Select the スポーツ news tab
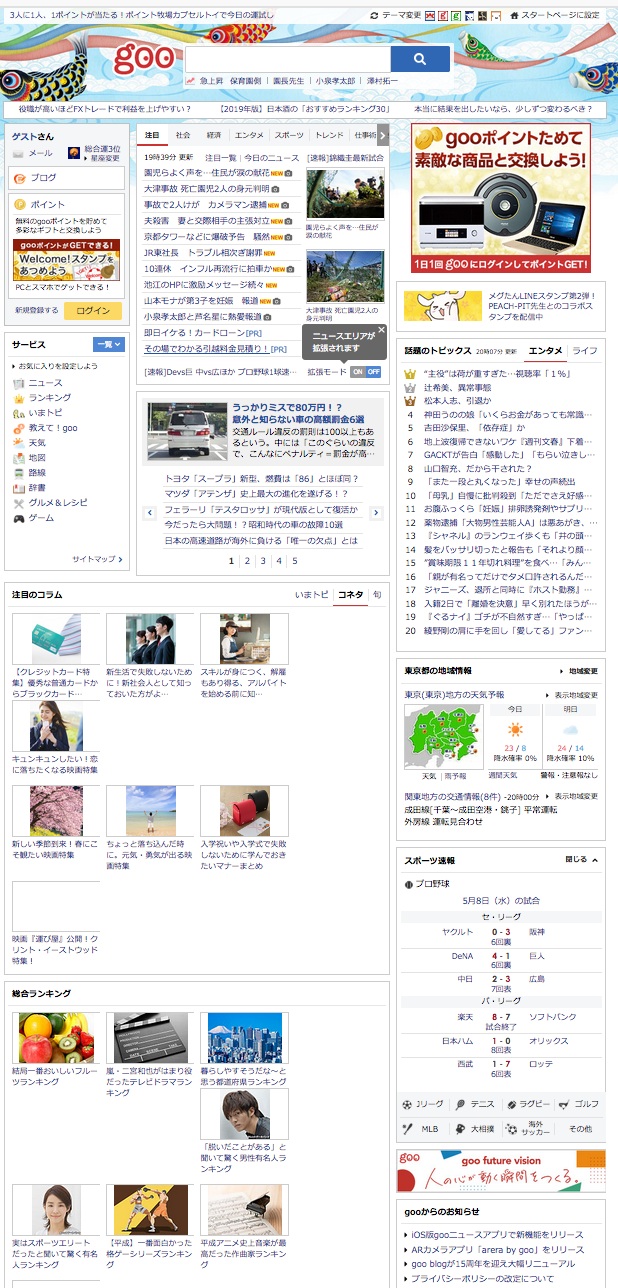Screen dimensions: 618x1288 point(289,135)
